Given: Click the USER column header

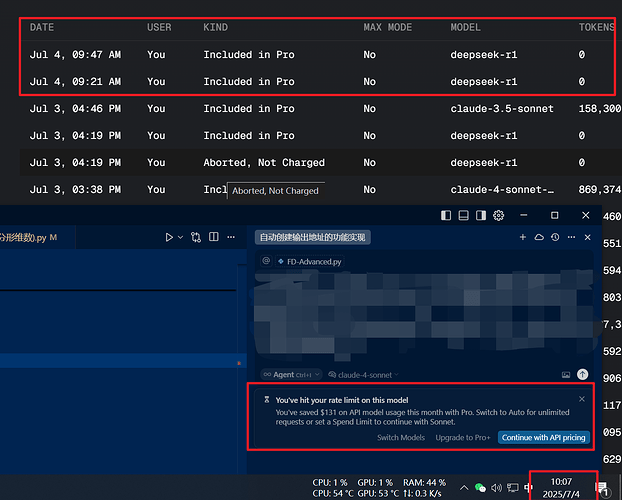Looking at the screenshot, I should pos(159,27).
